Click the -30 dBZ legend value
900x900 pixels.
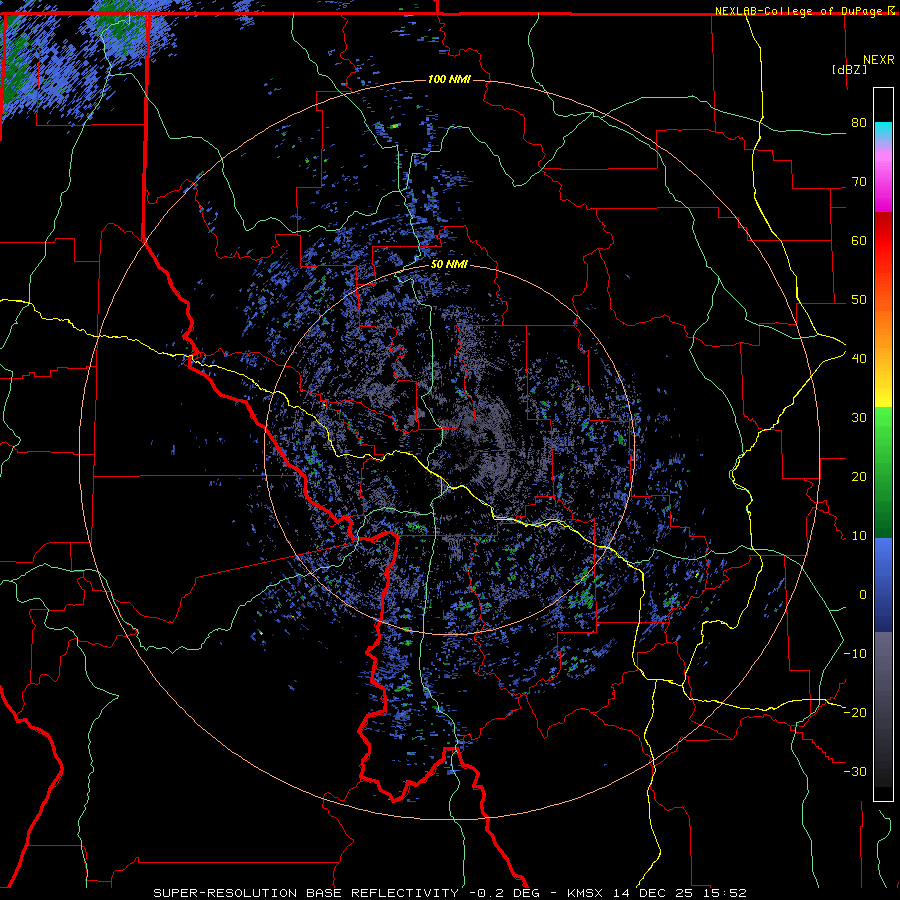(x=855, y=771)
